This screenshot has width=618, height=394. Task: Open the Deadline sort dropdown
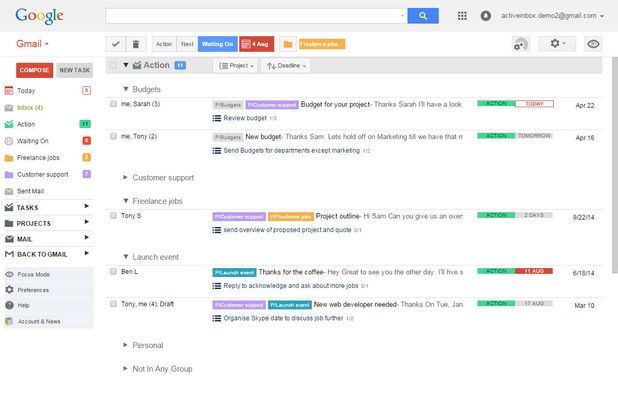point(287,66)
